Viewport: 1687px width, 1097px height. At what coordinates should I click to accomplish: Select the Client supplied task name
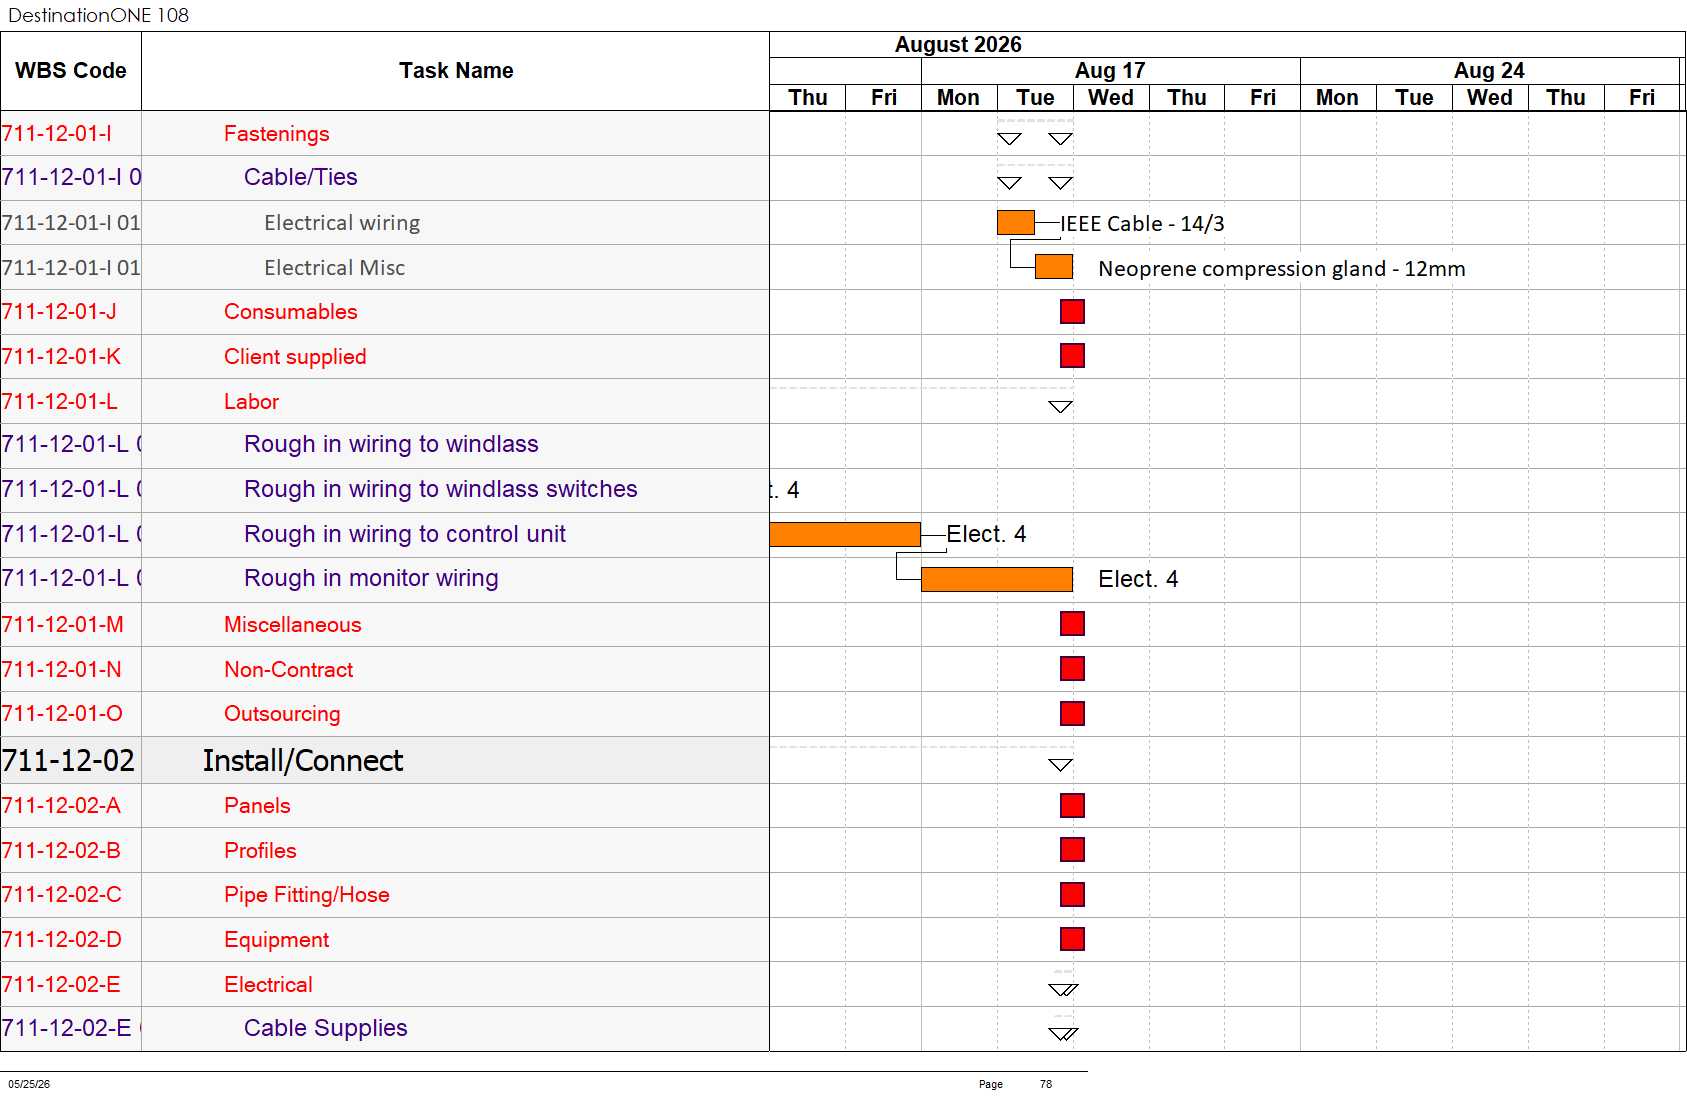[x=295, y=357]
